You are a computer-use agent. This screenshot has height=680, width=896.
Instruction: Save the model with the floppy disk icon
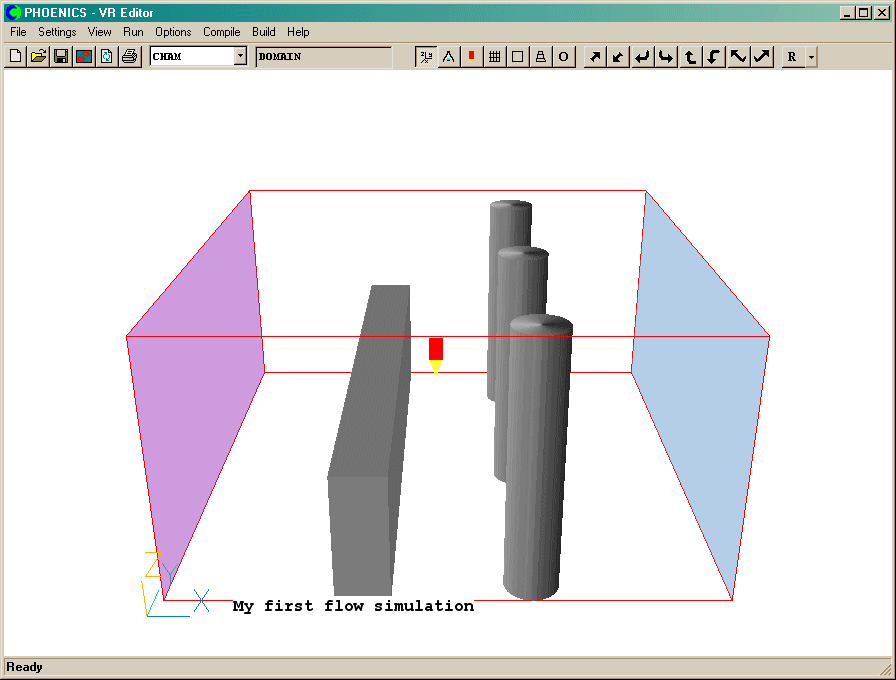[61, 57]
